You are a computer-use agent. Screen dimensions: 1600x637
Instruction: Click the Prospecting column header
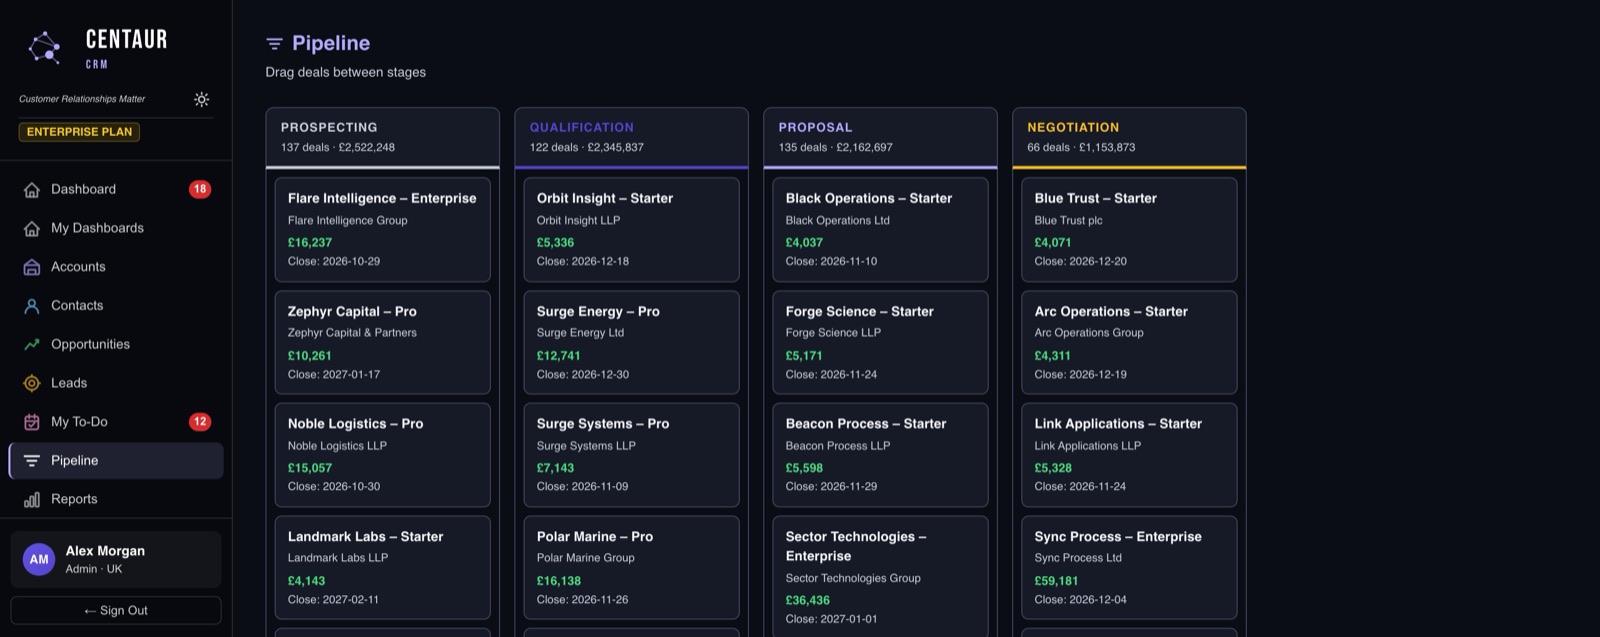[383, 137]
